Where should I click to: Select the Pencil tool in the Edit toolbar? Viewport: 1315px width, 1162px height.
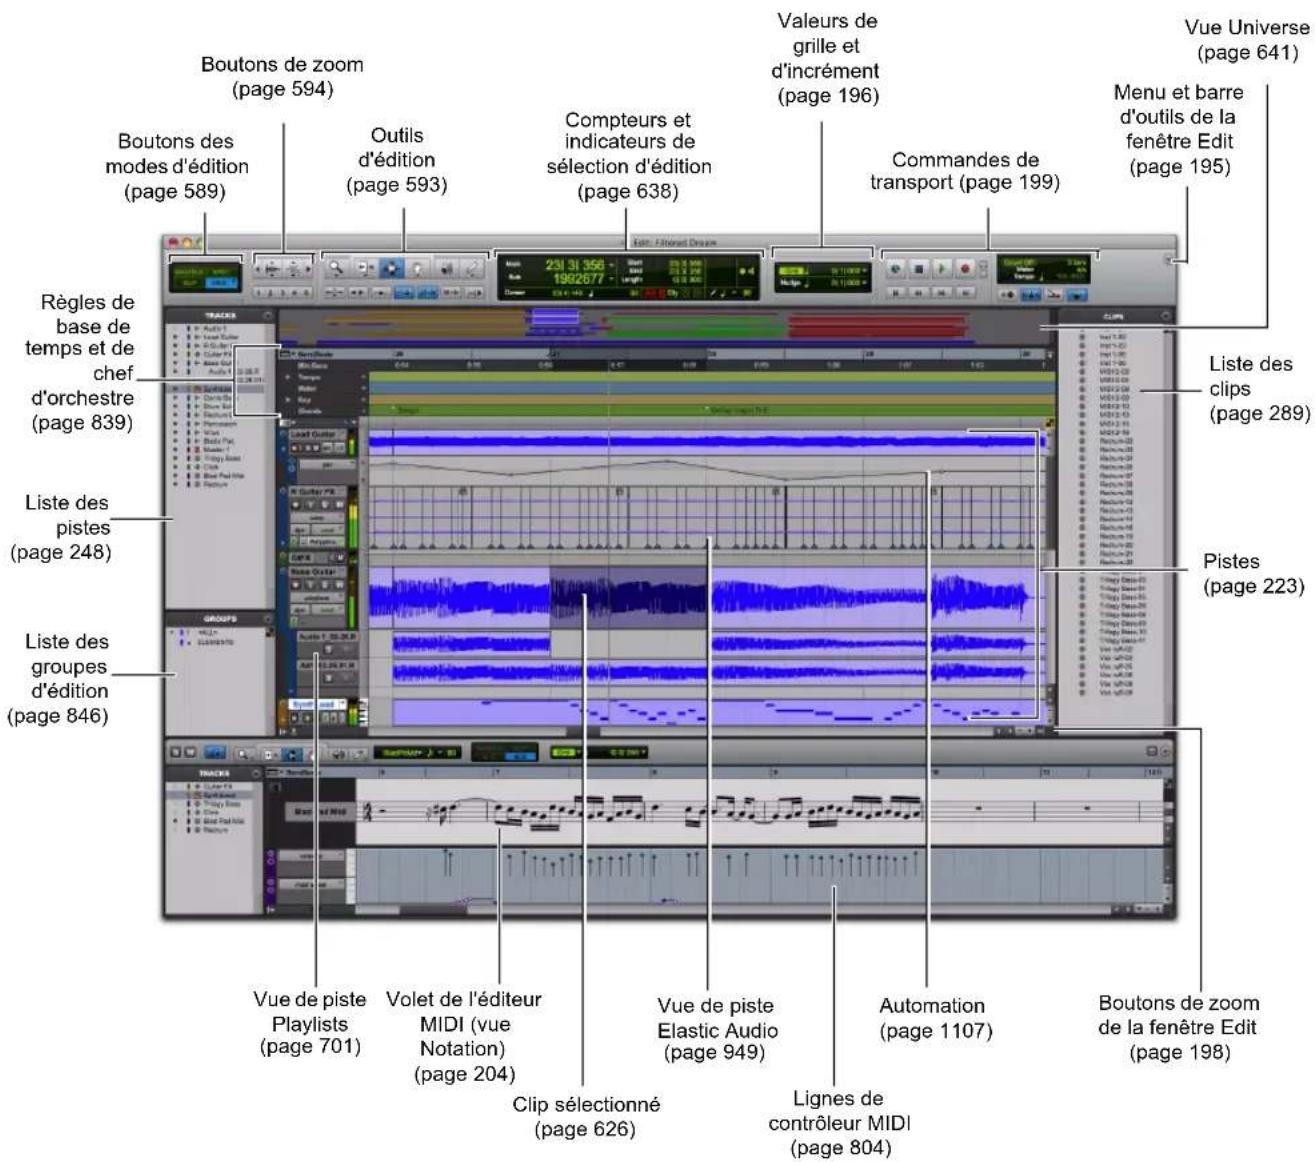(471, 268)
